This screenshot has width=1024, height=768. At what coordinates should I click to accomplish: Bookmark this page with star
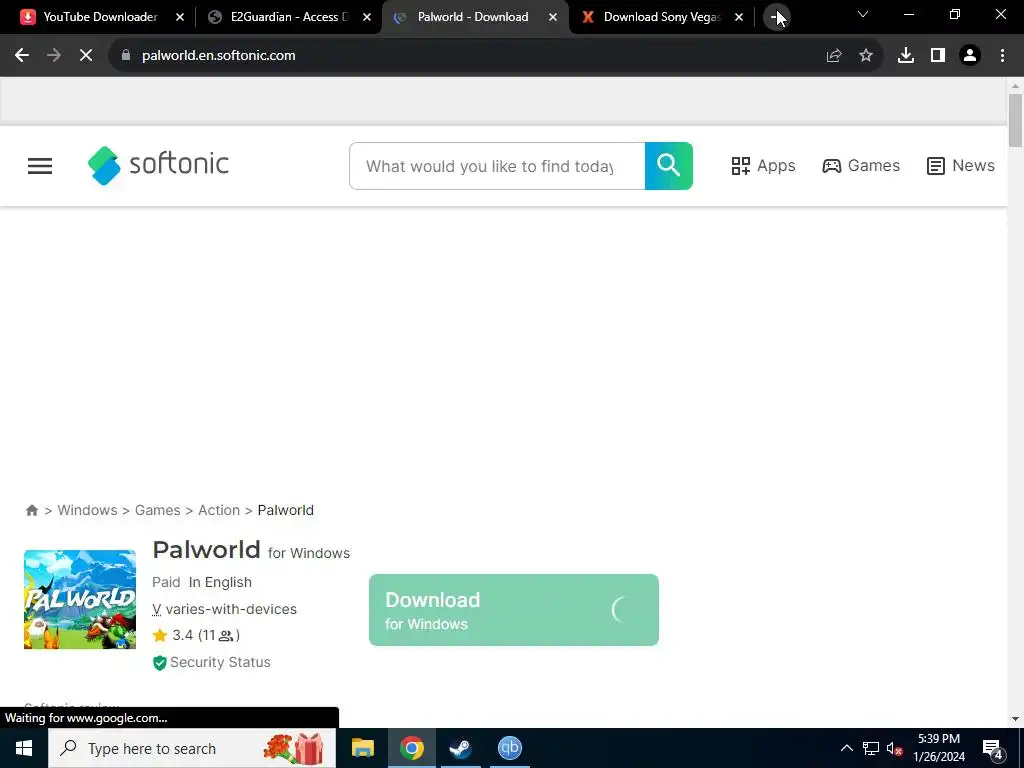(x=866, y=56)
